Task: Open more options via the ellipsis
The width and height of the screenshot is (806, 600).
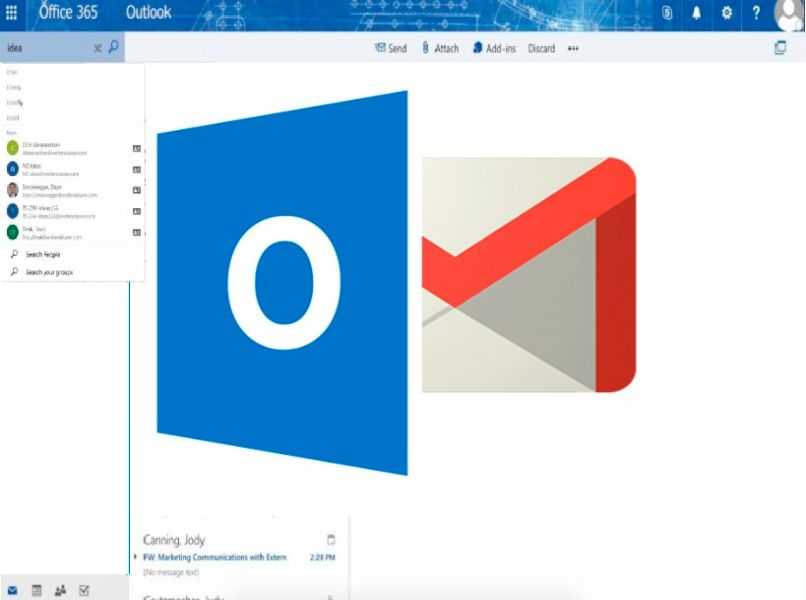Action: 573,48
